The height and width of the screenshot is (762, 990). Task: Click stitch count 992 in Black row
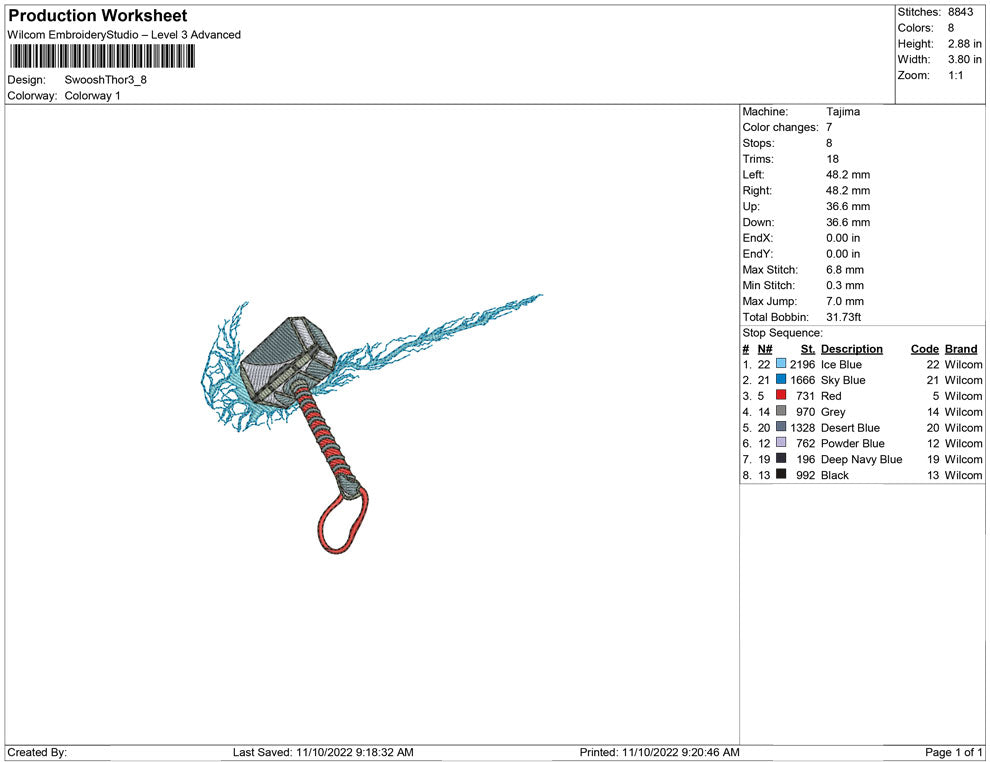pyautogui.click(x=806, y=475)
